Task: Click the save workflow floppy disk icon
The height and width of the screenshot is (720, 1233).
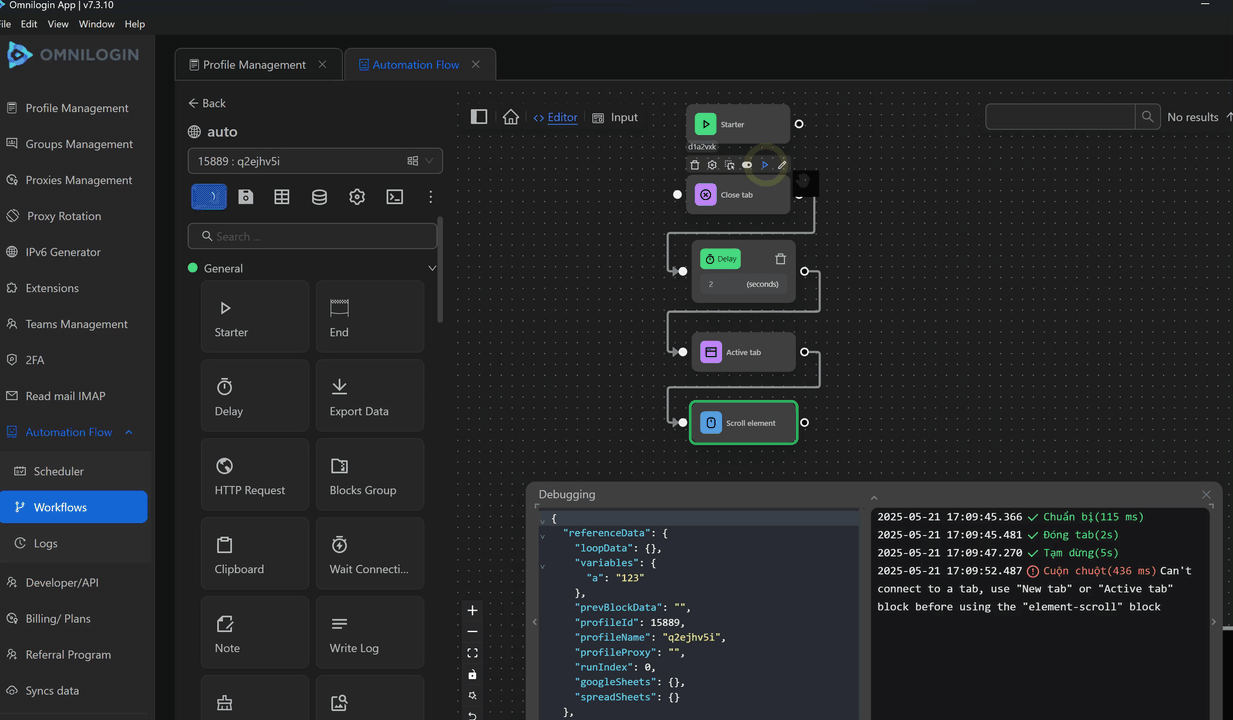Action: [x=246, y=197]
